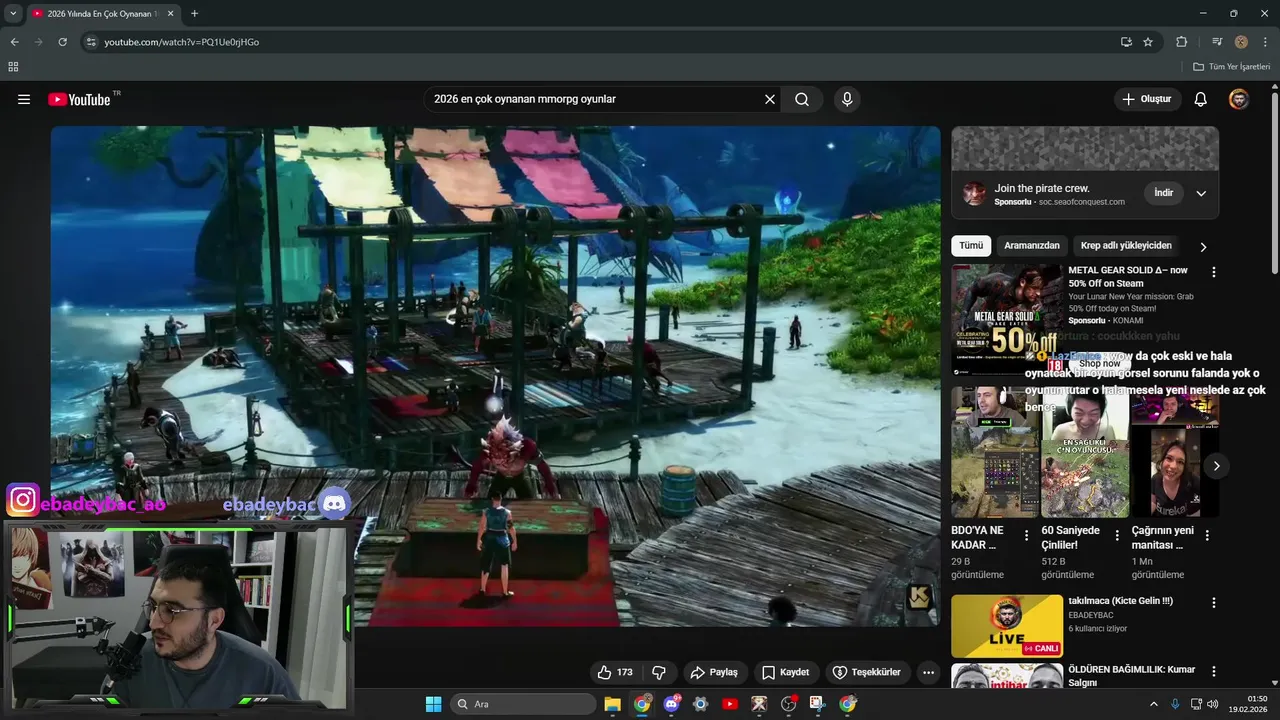Open Chrome extensions puzzle icon
The width and height of the screenshot is (1280, 720).
[1181, 42]
